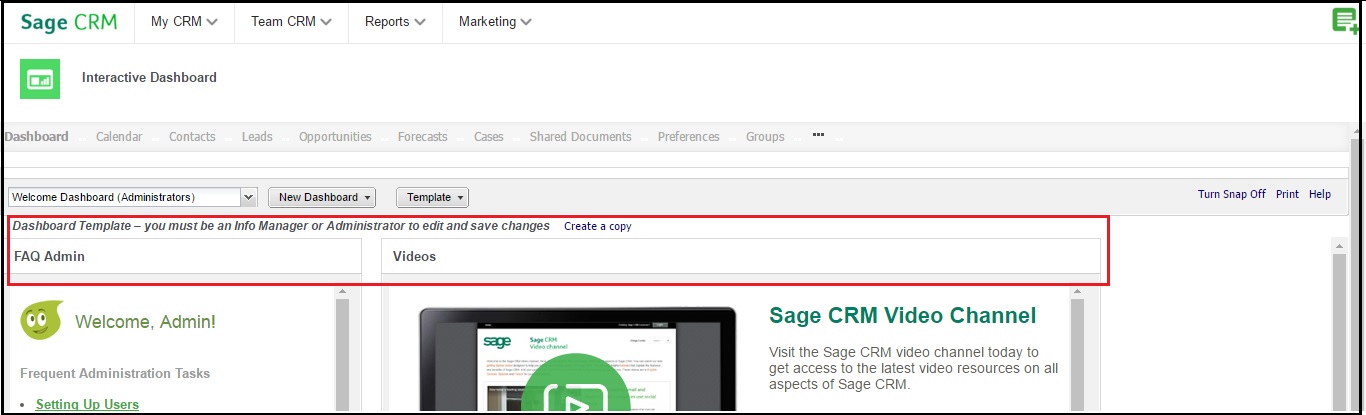Expand the Template dropdown button

point(433,198)
